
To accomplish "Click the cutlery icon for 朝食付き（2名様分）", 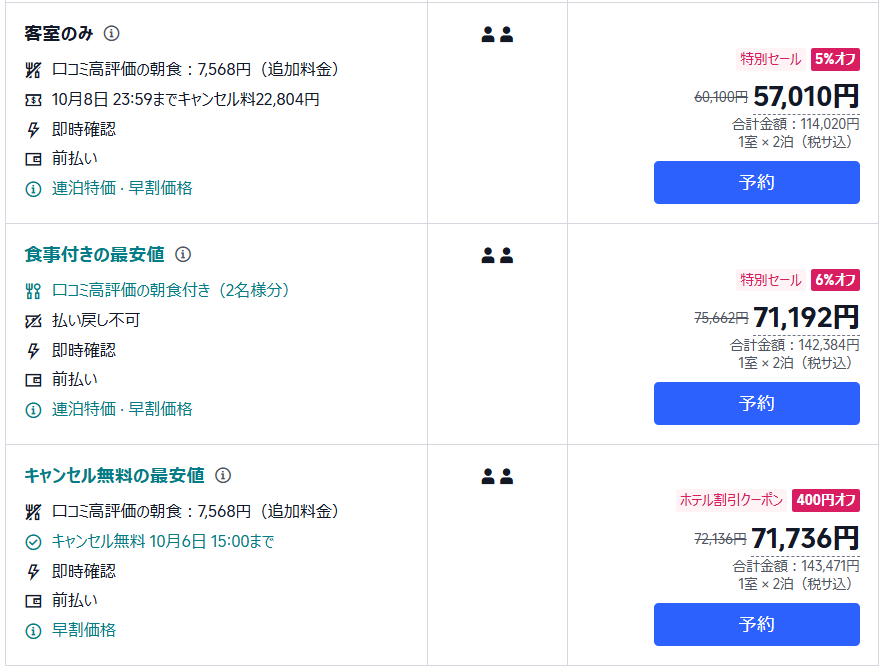I will pyautogui.click(x=33, y=291).
